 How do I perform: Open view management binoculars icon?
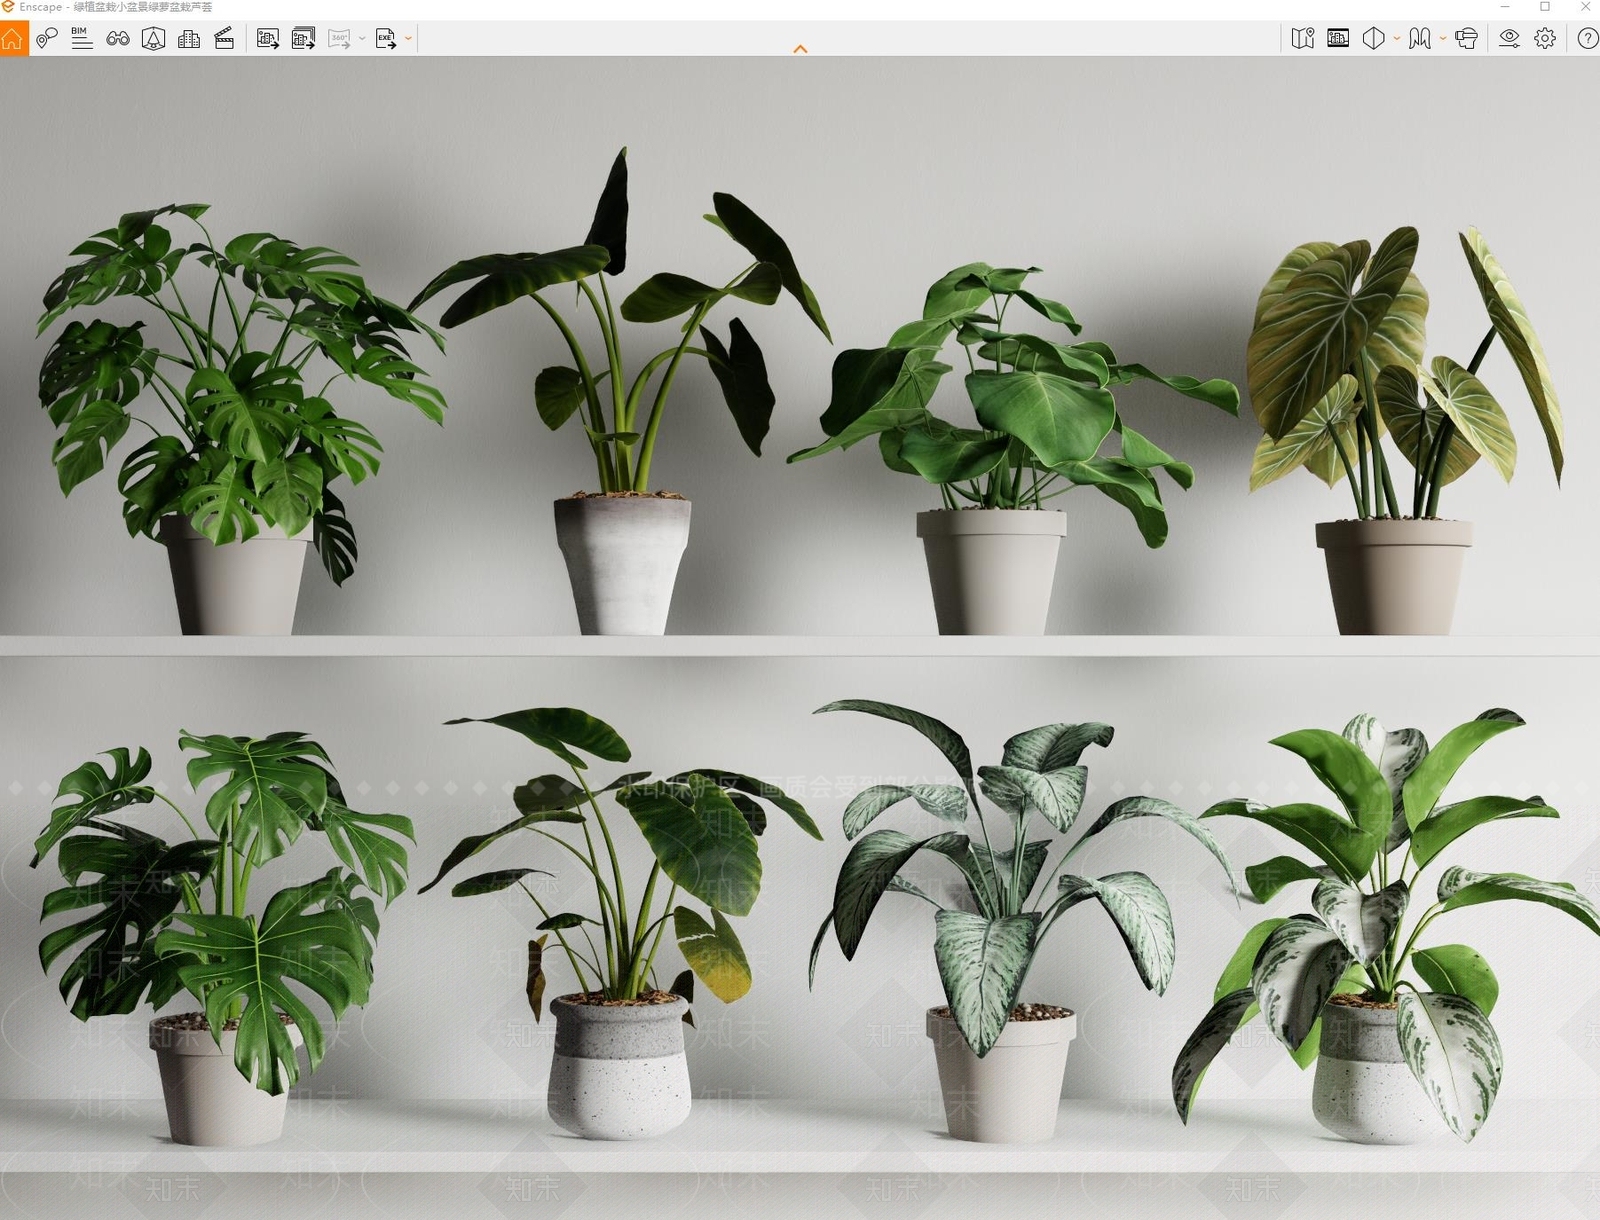tap(118, 39)
